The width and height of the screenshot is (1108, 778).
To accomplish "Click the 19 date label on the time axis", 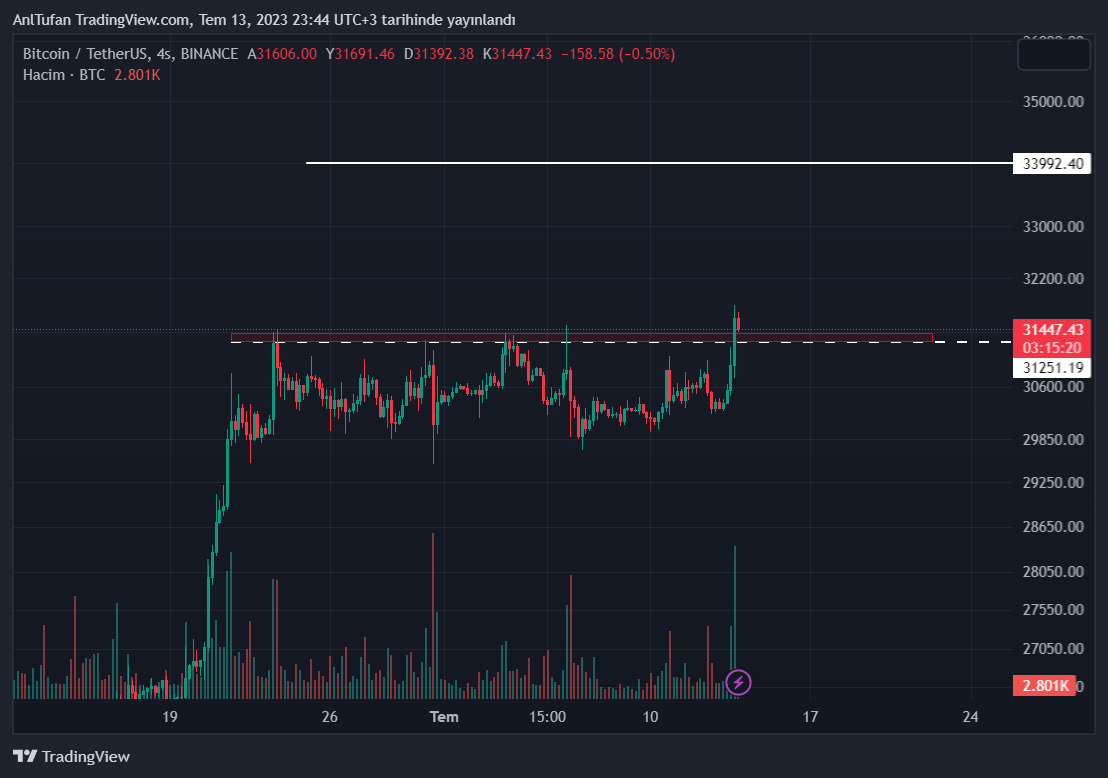I will 169,716.
